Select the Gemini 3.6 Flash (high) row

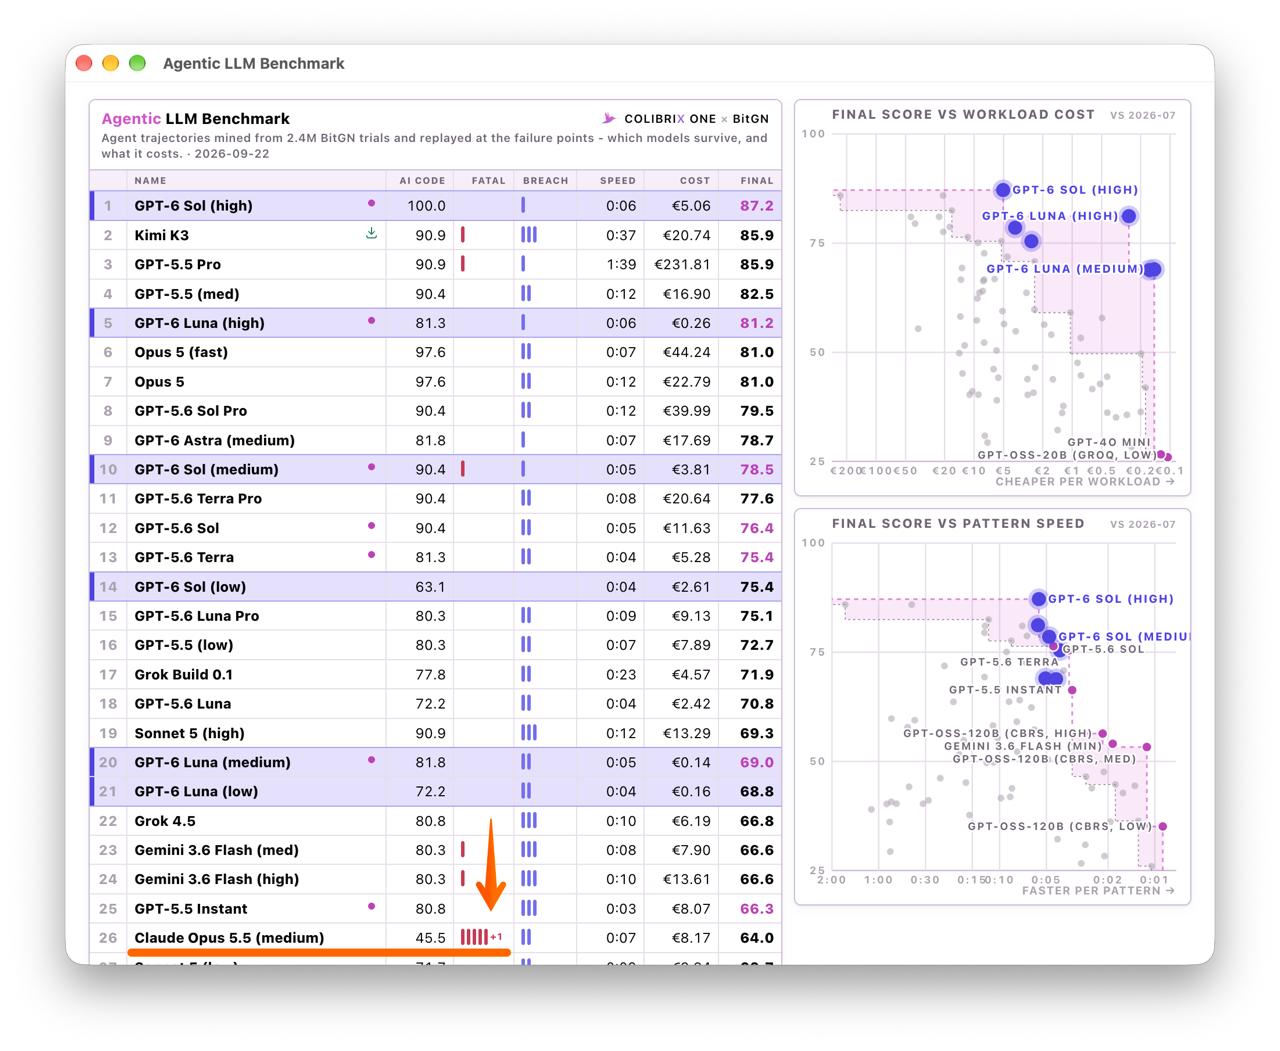[x=436, y=879]
